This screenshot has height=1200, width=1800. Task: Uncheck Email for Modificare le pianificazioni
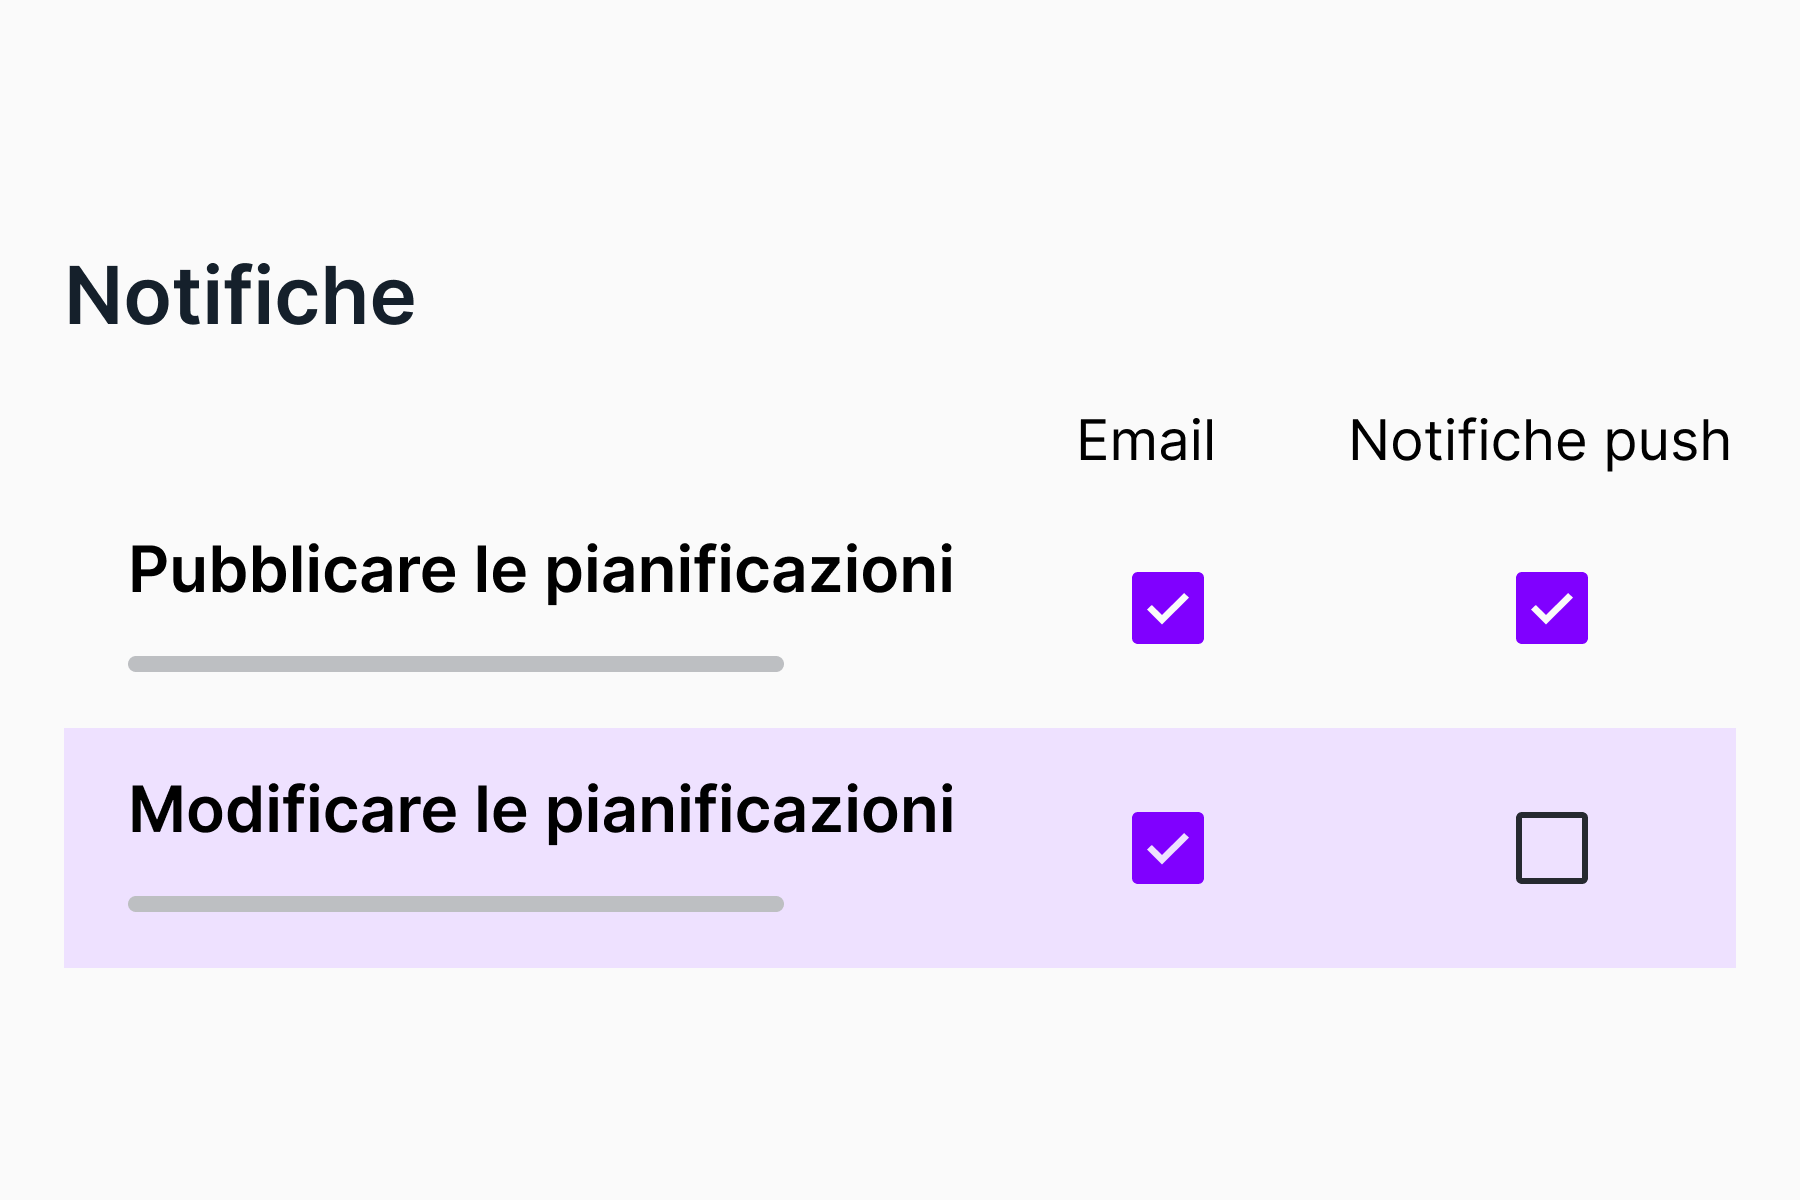1167,848
